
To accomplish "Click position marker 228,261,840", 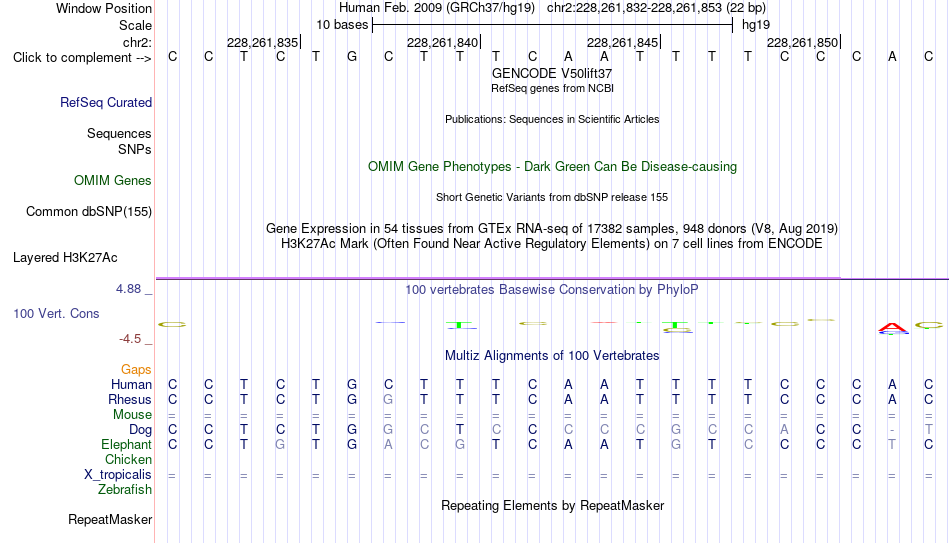I will pos(442,42).
